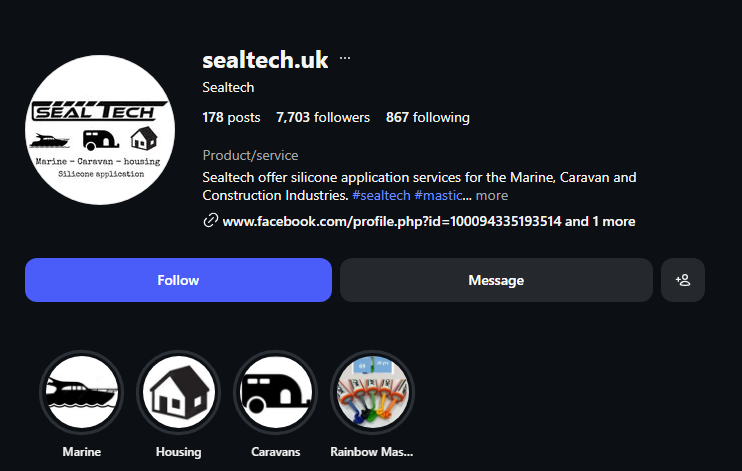Screen dimensions: 742x471
Task: Click the sealtech.uk username heading
Action: pyautogui.click(x=265, y=59)
